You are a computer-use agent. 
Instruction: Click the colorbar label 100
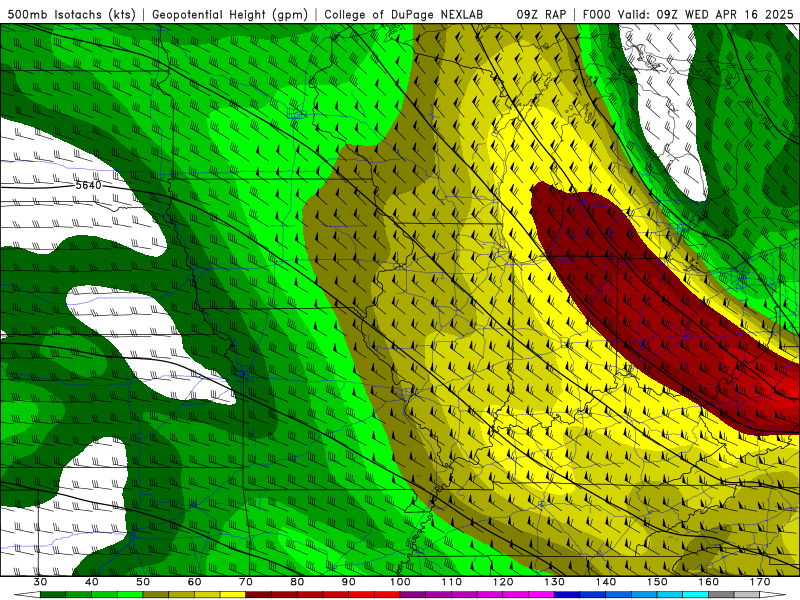pyautogui.click(x=400, y=582)
